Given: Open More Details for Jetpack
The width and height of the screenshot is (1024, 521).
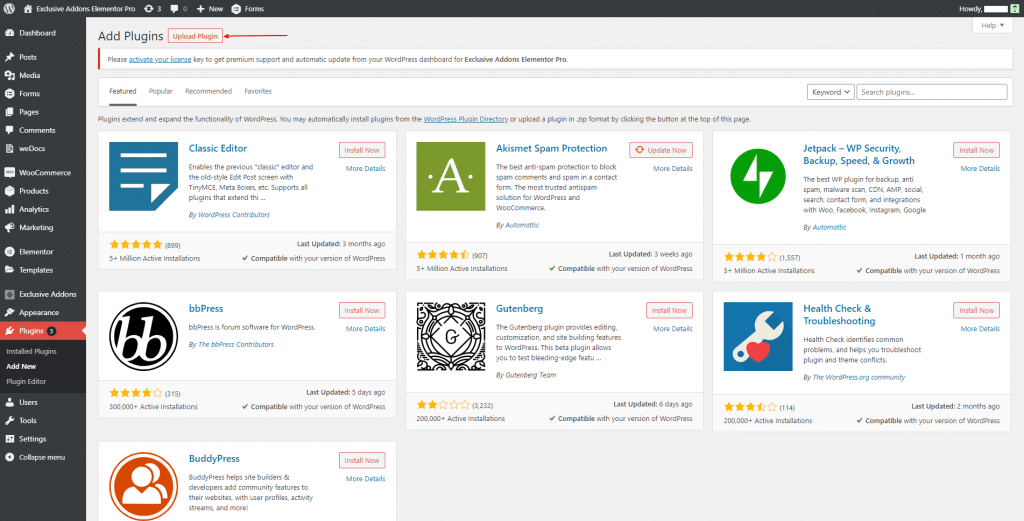Looking at the screenshot, I should [x=980, y=168].
